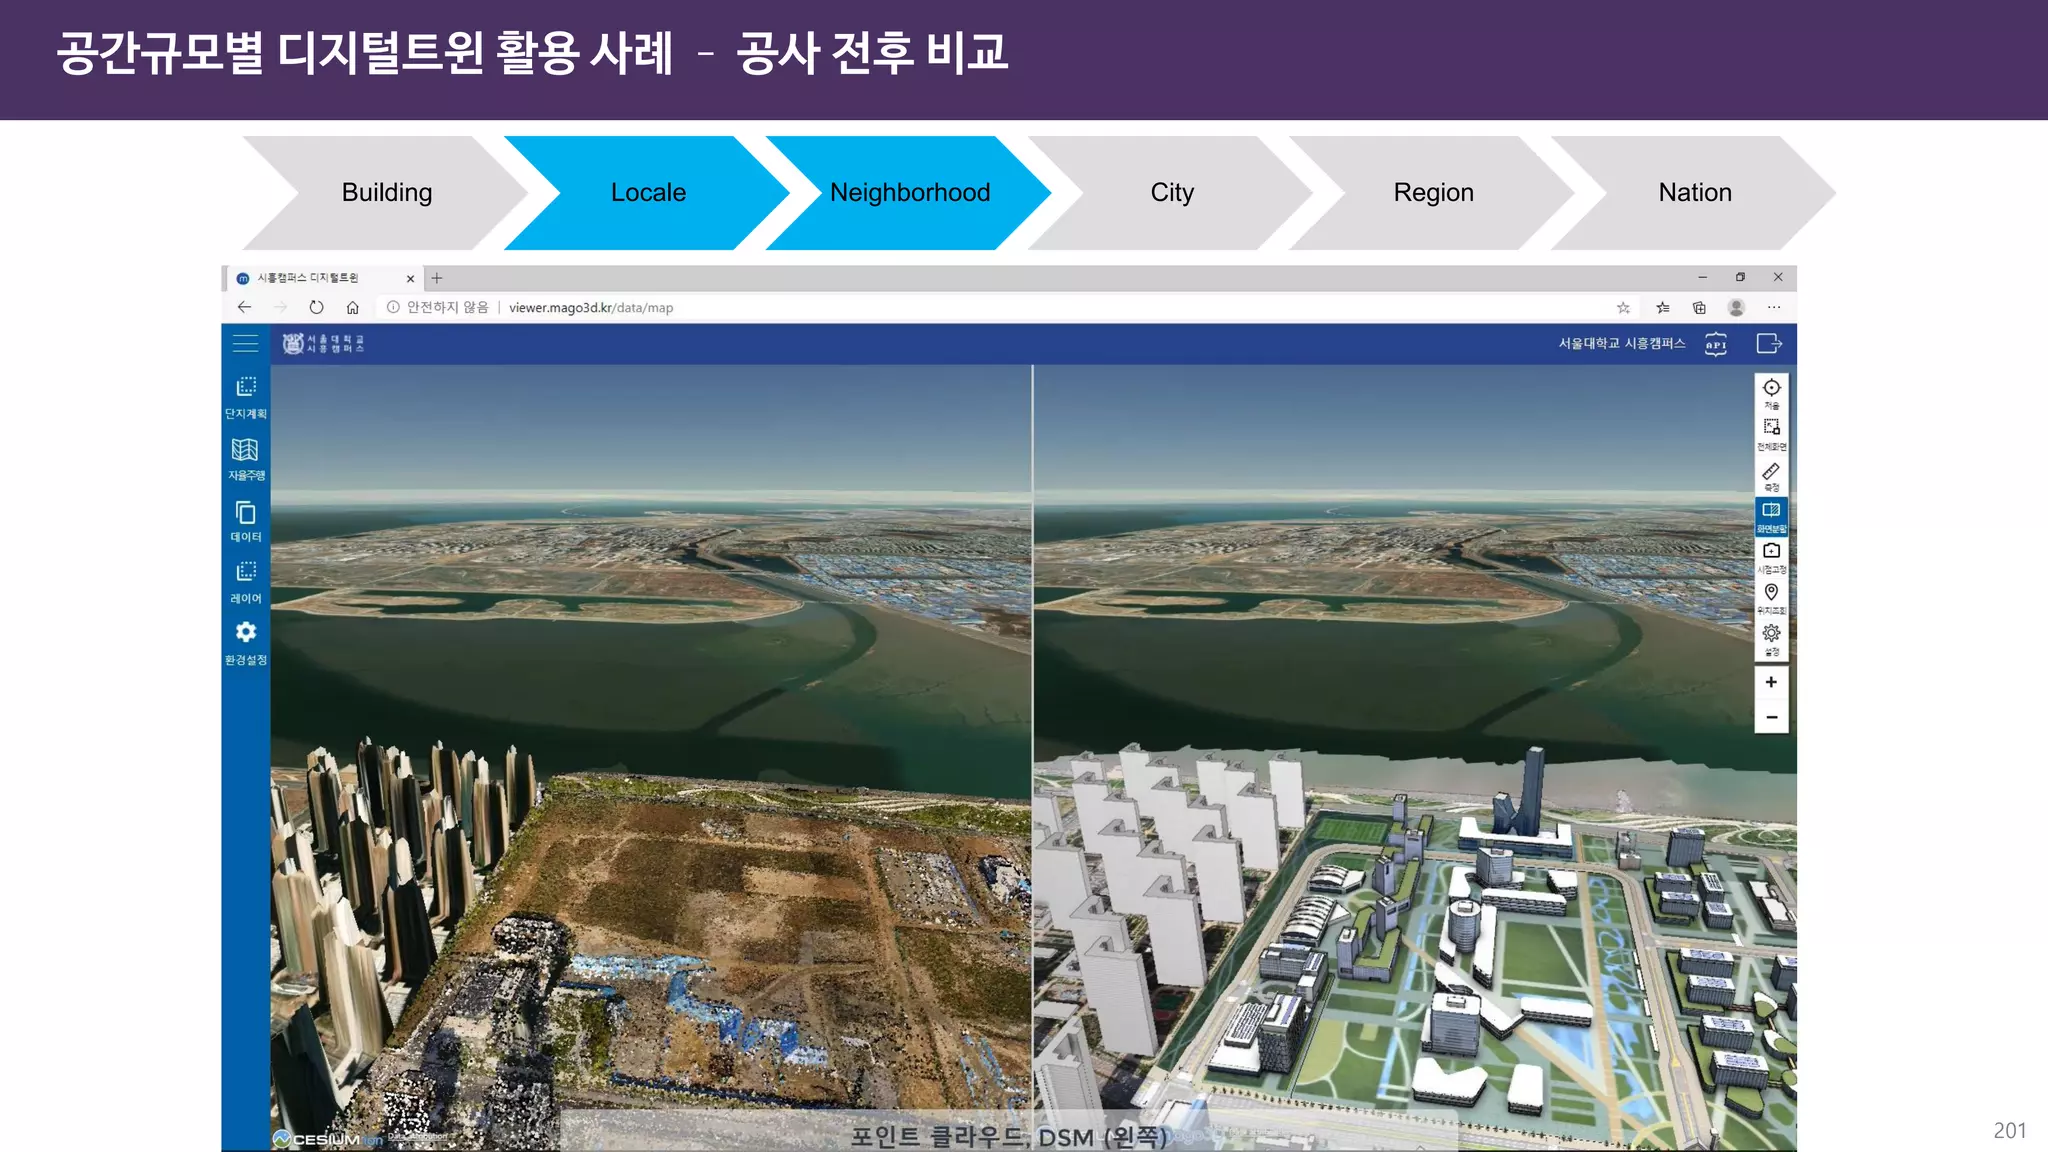Open the 단지계획 site plan panel

(x=246, y=397)
